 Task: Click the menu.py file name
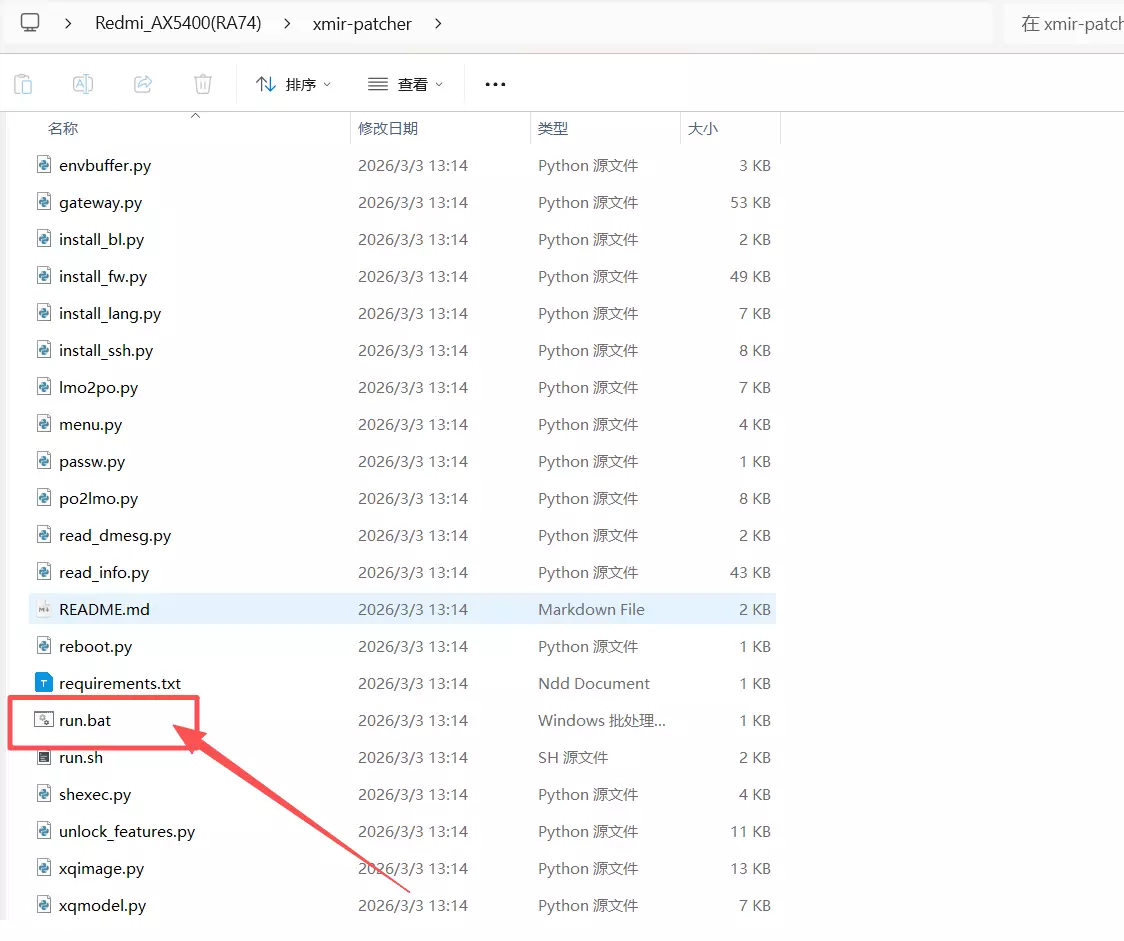(90, 425)
